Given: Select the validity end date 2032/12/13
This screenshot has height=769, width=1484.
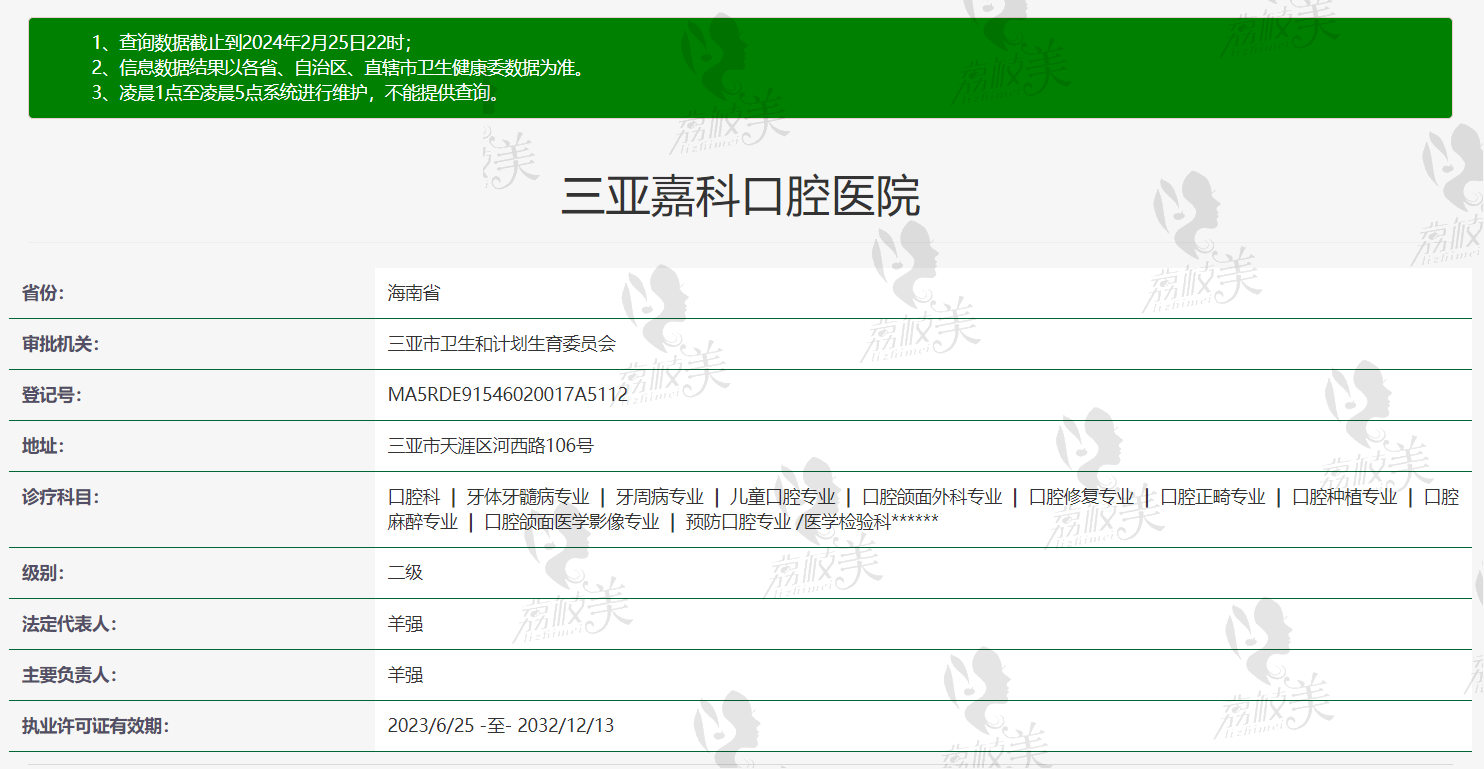Looking at the screenshot, I should (565, 726).
